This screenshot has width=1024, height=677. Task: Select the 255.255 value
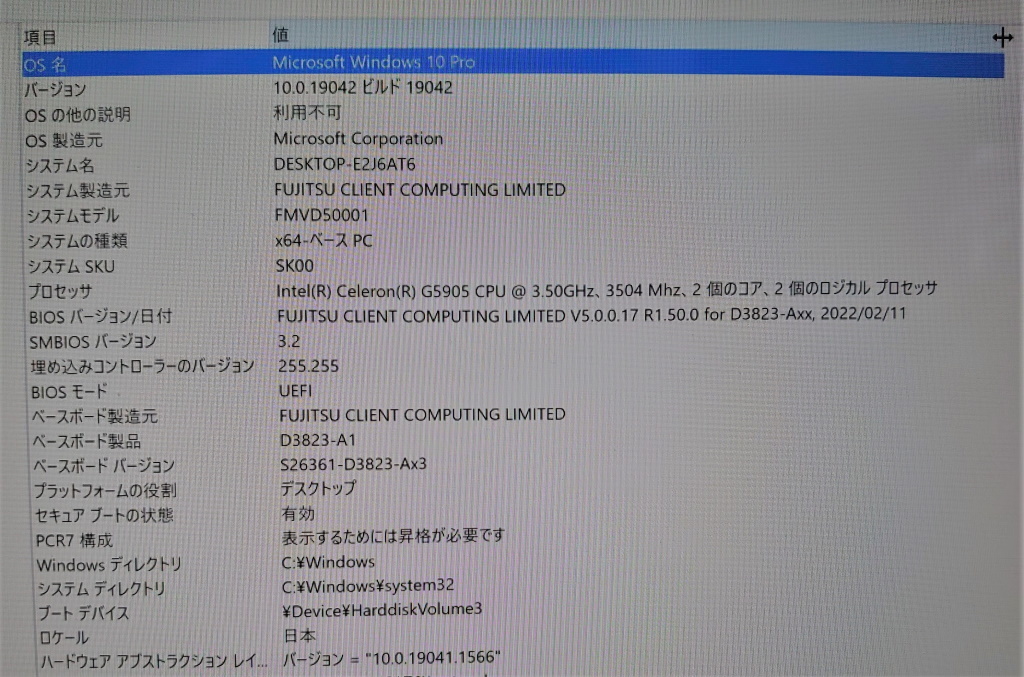point(308,366)
